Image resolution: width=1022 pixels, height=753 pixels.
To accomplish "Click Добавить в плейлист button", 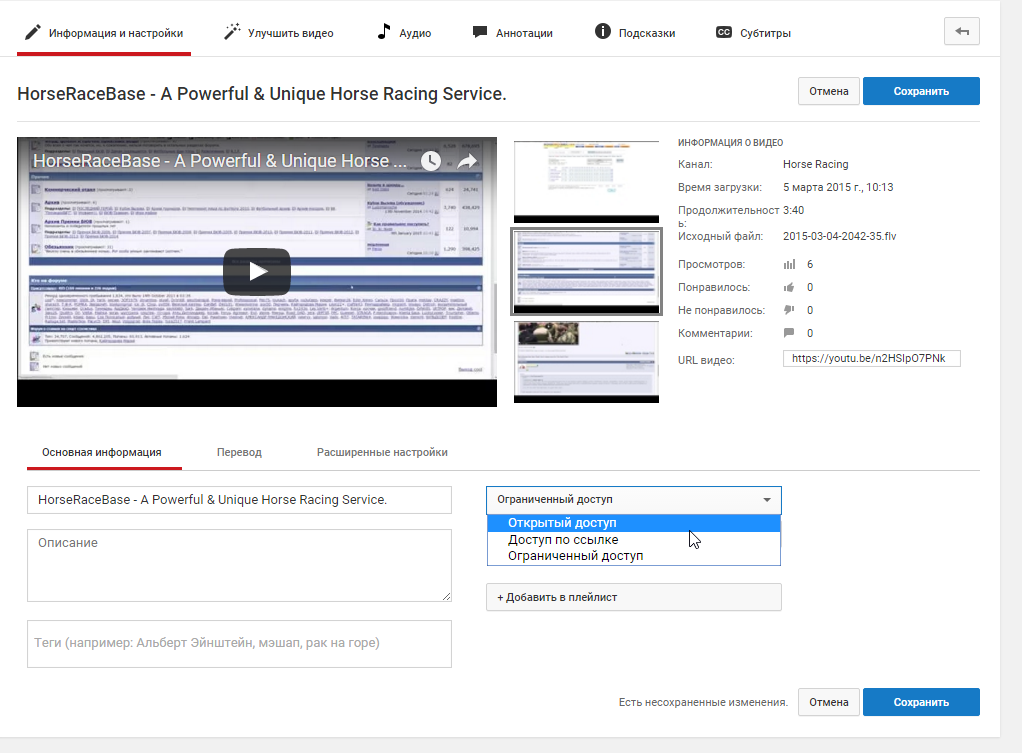I will (634, 597).
